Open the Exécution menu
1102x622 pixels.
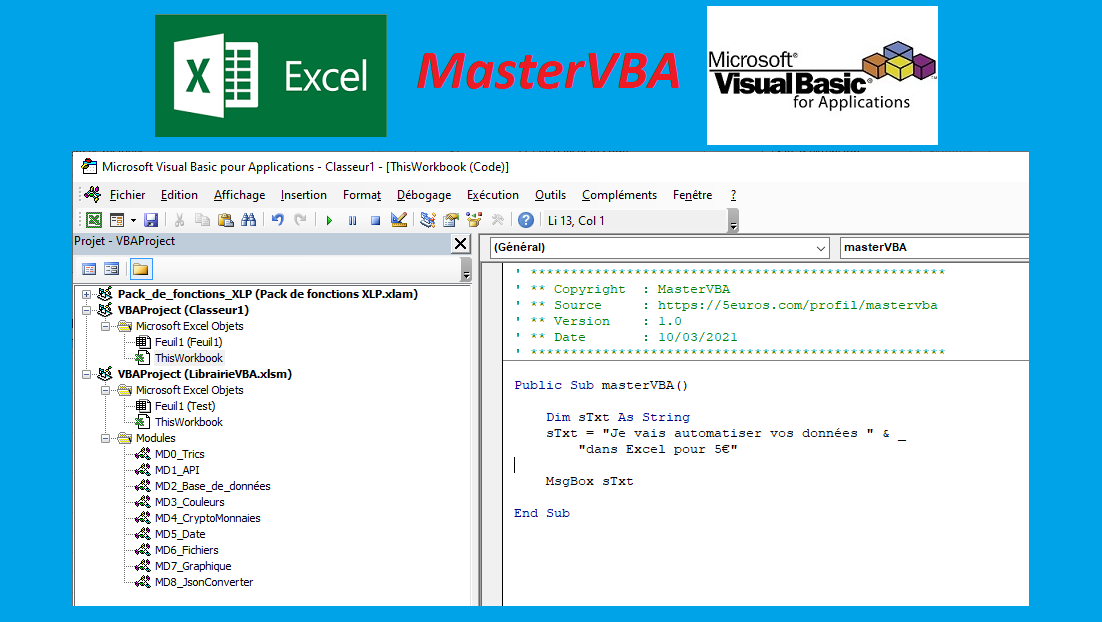(493, 195)
